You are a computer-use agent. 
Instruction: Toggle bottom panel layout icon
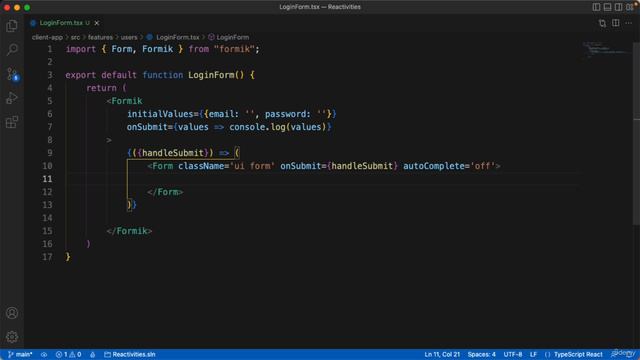[607, 7]
